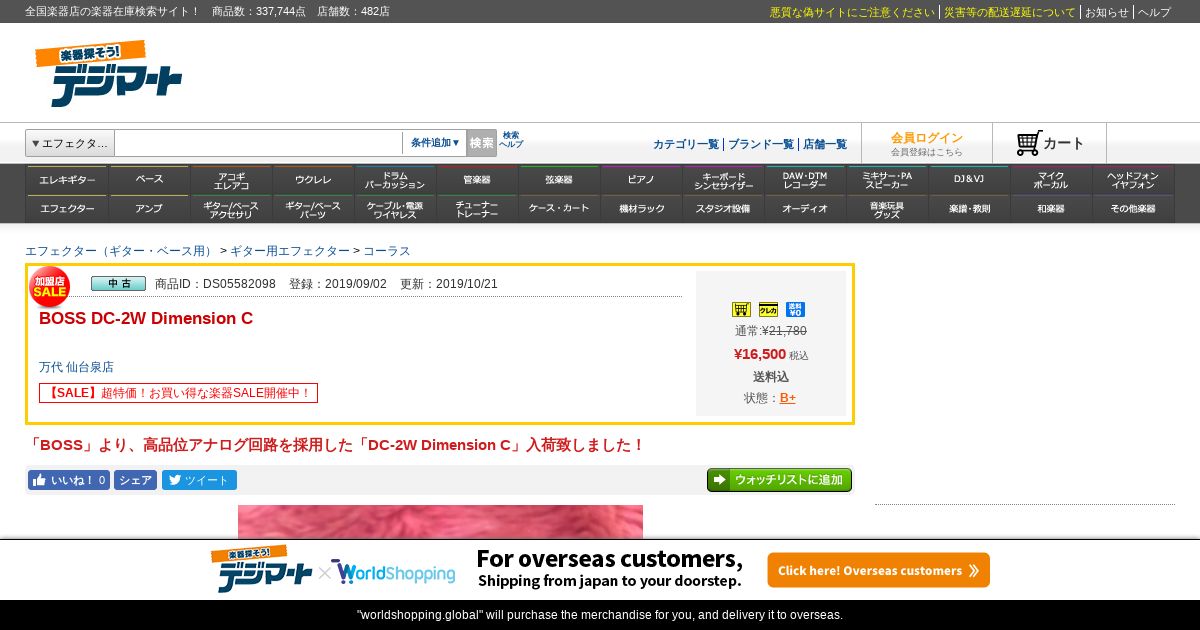Open breadcrumb ギター用エフェクター
The height and width of the screenshot is (630, 1200).
(290, 251)
